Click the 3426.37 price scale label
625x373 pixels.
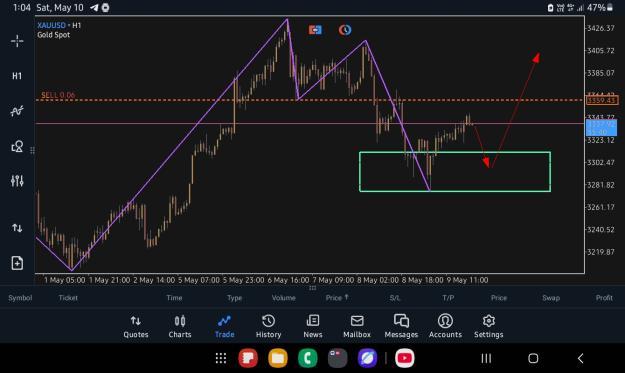(601, 28)
